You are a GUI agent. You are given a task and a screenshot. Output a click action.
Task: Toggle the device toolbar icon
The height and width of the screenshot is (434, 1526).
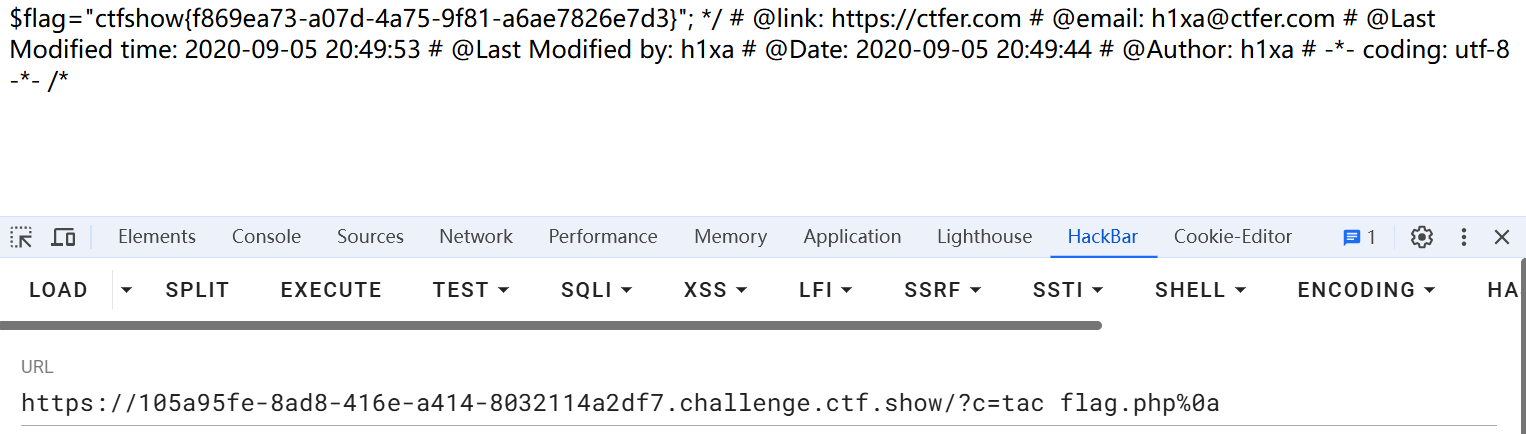coord(63,237)
